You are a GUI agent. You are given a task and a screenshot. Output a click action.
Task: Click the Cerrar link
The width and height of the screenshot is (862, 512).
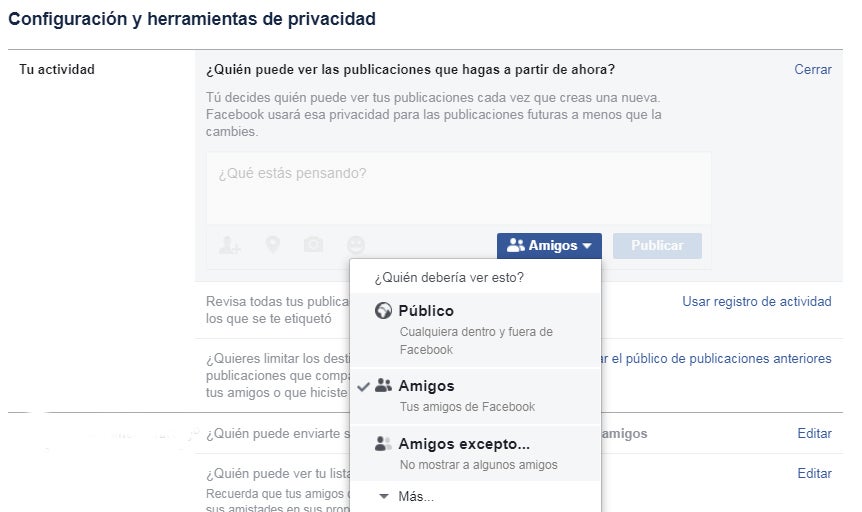point(813,69)
